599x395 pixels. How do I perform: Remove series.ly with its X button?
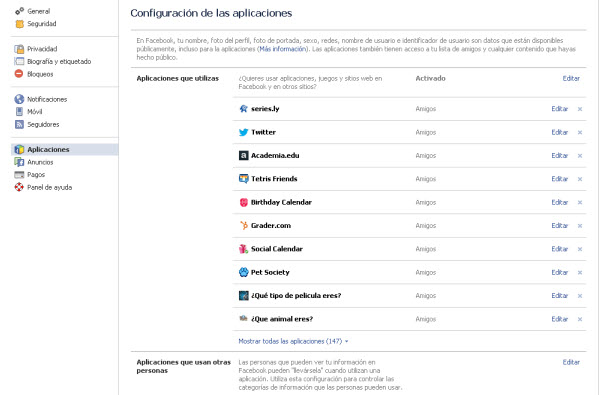tap(580, 109)
